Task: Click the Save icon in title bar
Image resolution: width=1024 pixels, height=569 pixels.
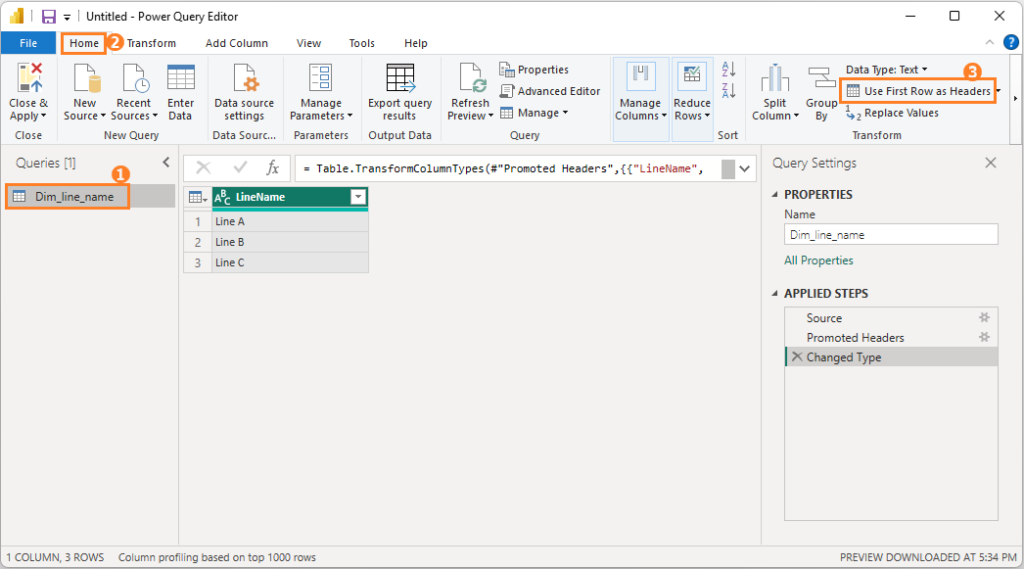Action: point(48,16)
